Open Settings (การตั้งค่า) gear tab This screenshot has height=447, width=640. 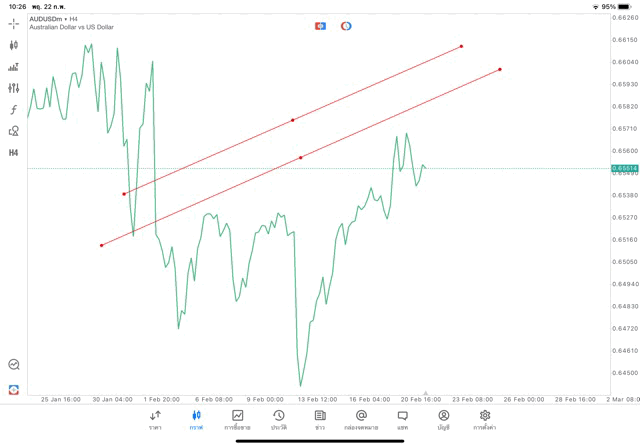click(x=485, y=420)
